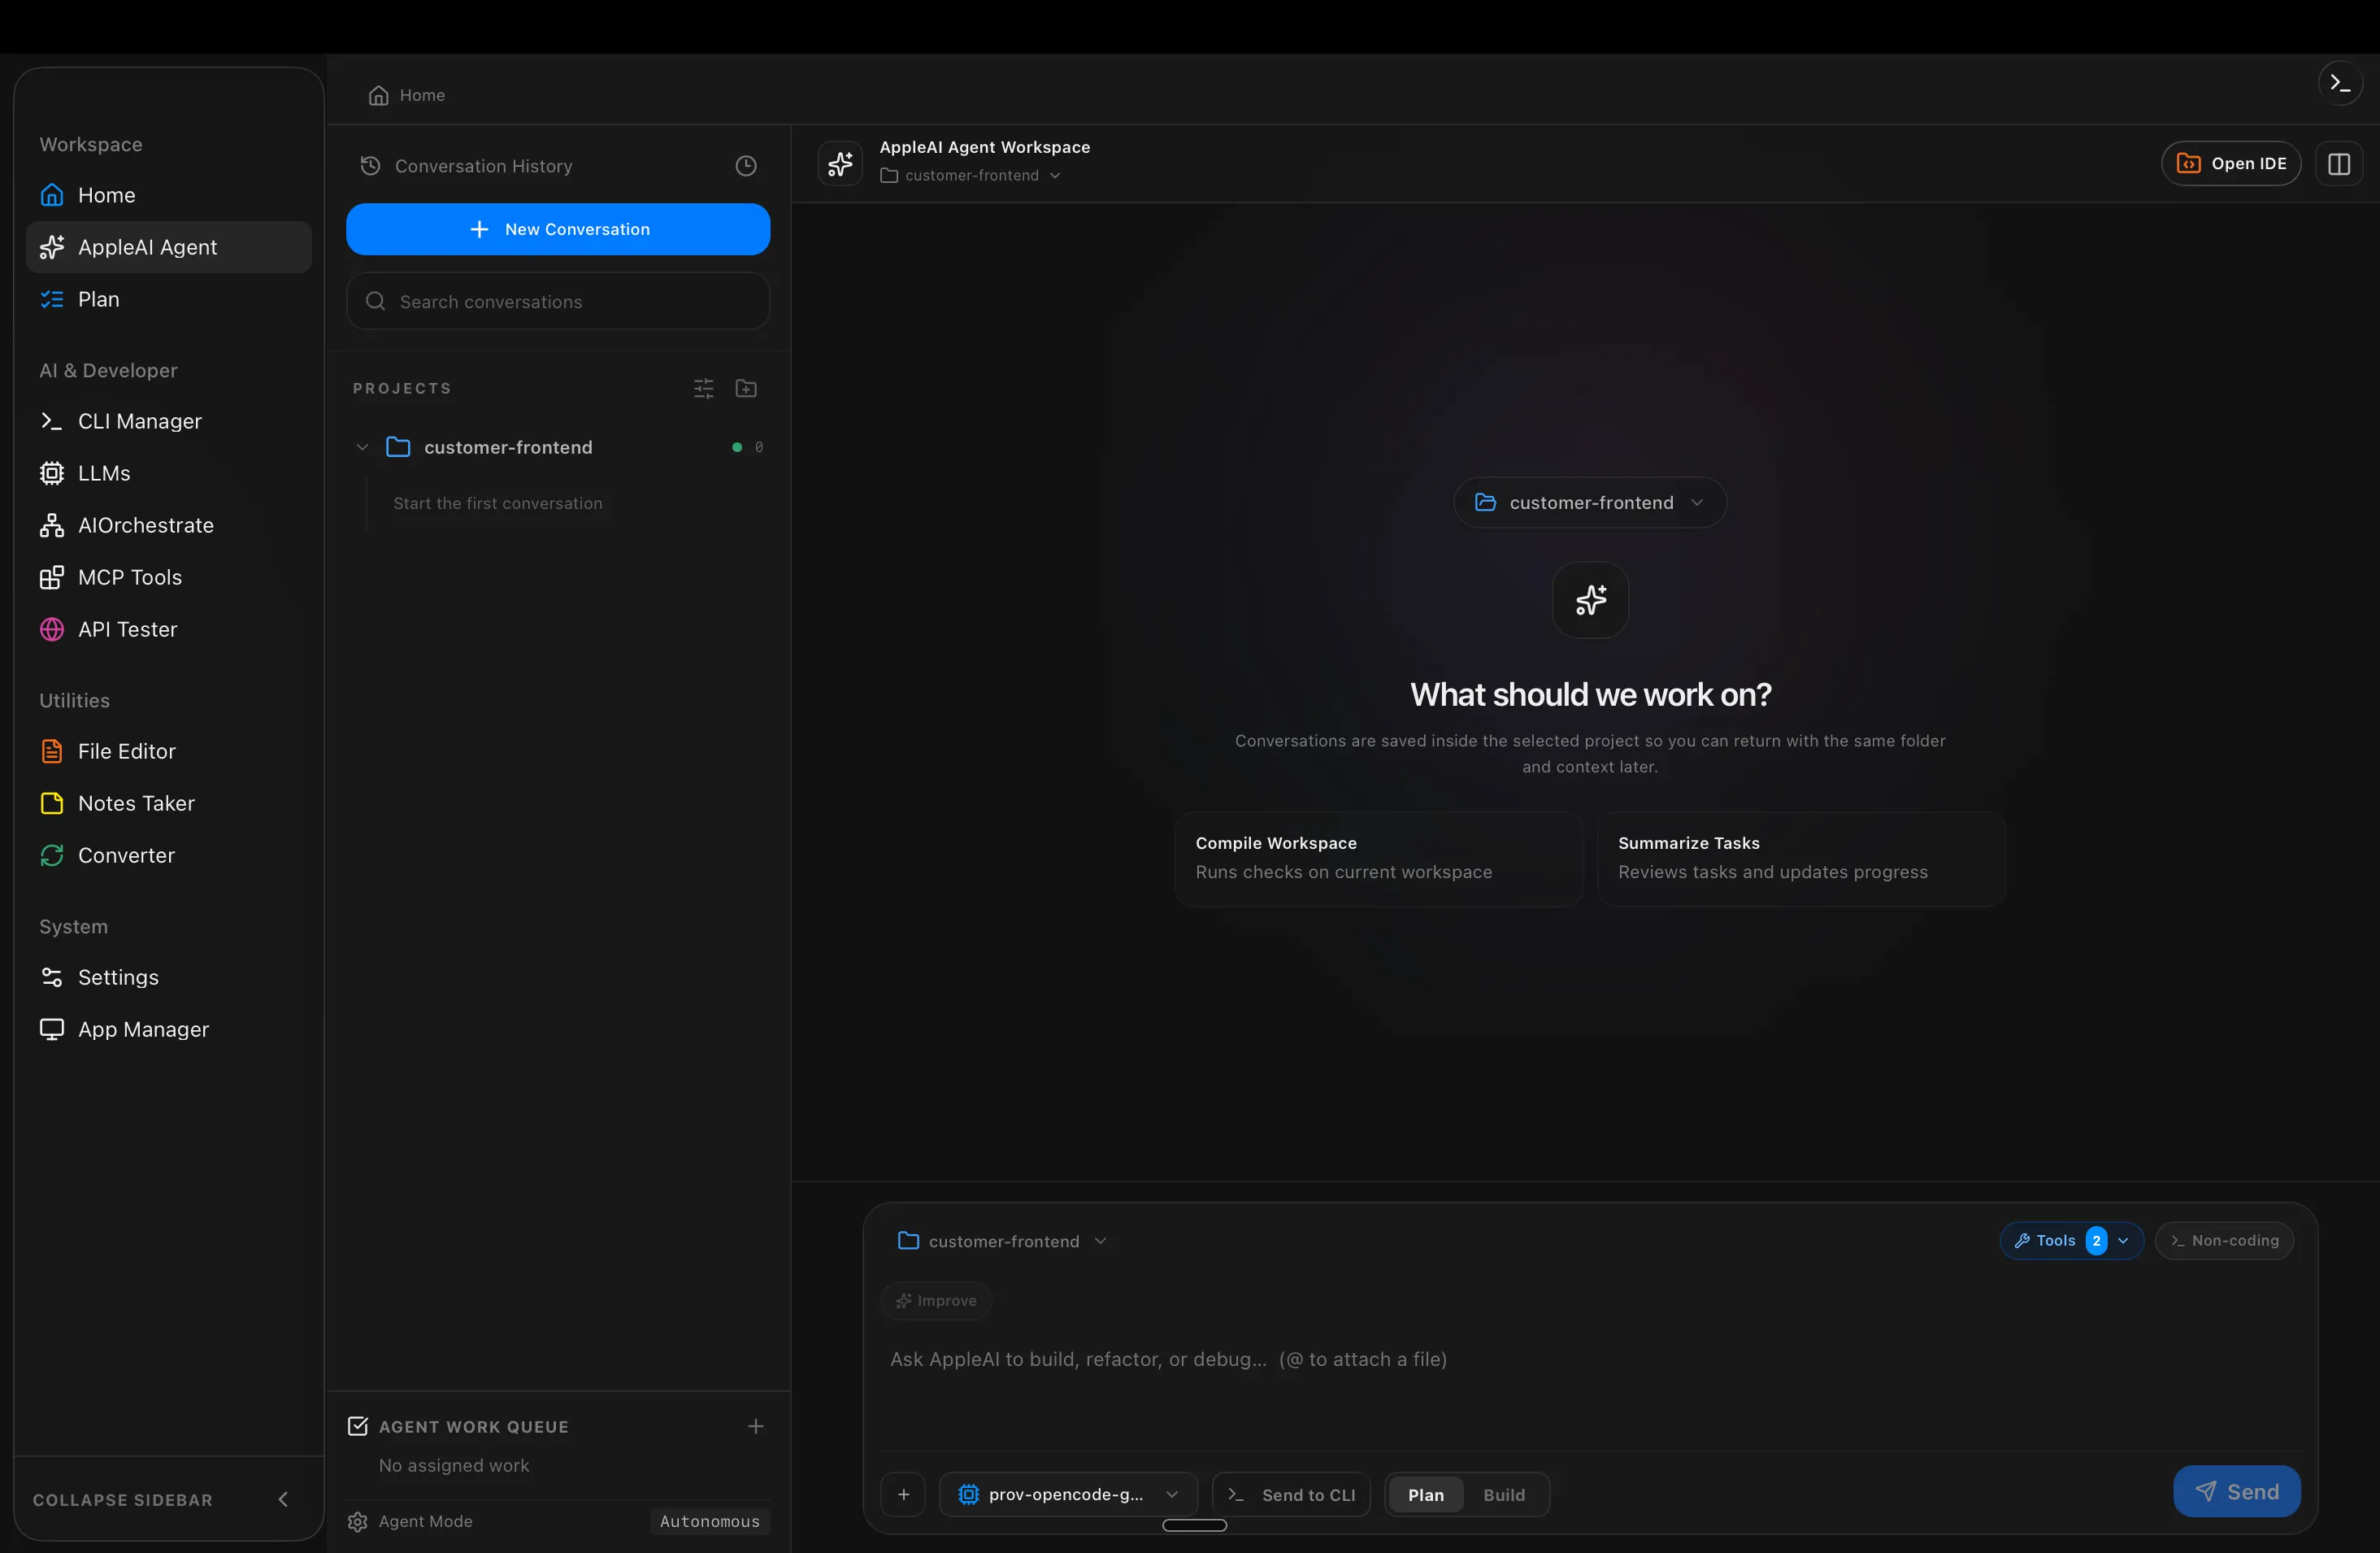This screenshot has width=2380, height=1553.
Task: Click the attachment plus button in composer
Action: tap(903, 1494)
